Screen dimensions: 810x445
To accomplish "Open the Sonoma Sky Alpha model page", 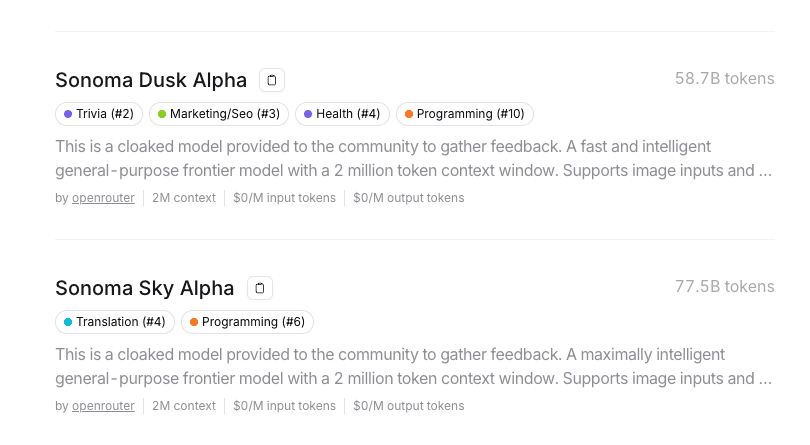I will (x=144, y=288).
